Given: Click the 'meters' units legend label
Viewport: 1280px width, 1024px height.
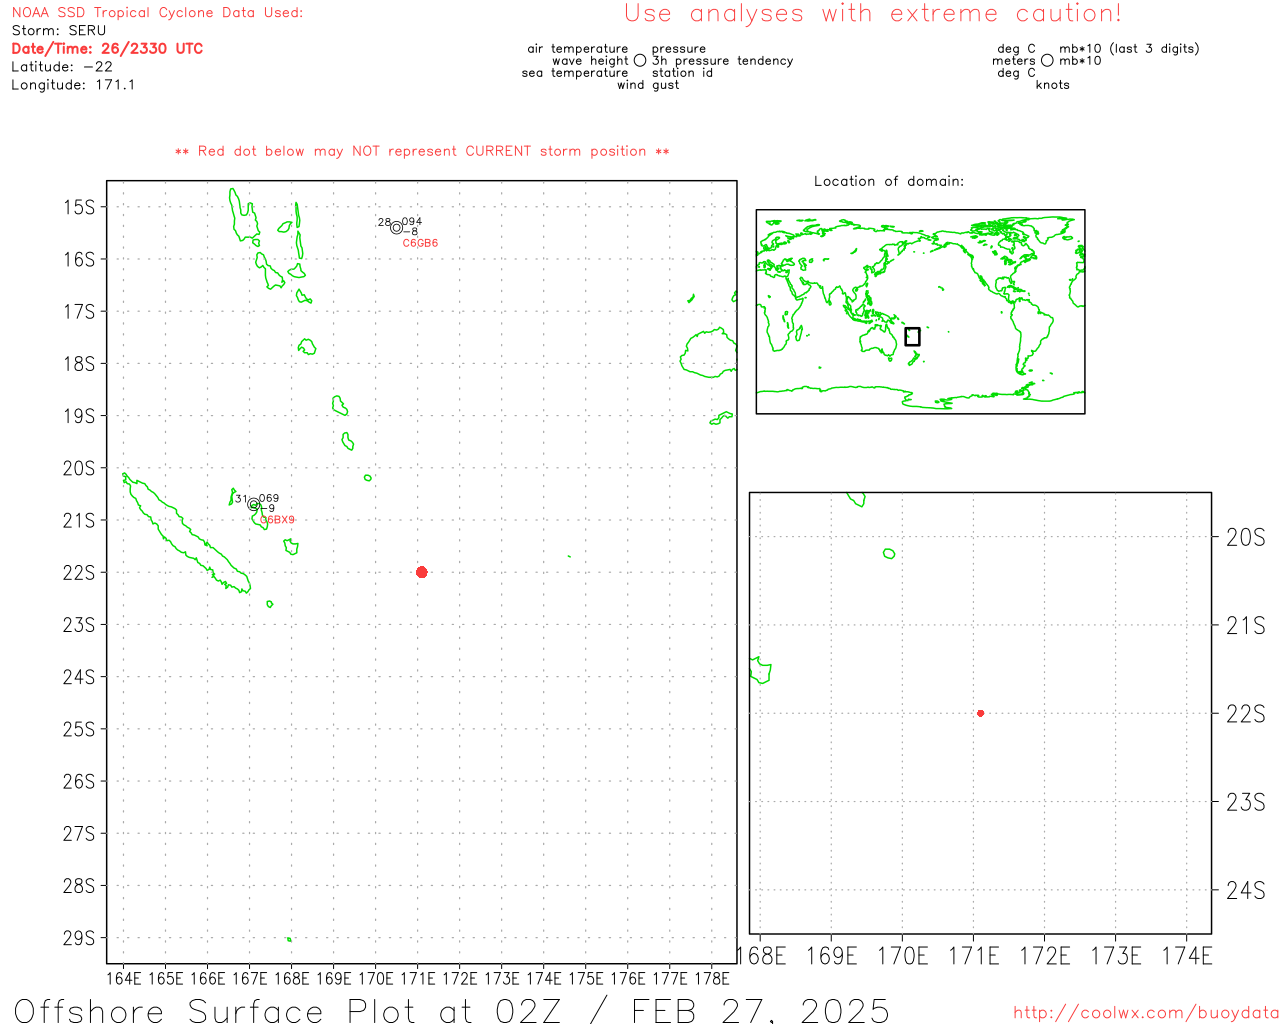Looking at the screenshot, I should pos(1014,61).
